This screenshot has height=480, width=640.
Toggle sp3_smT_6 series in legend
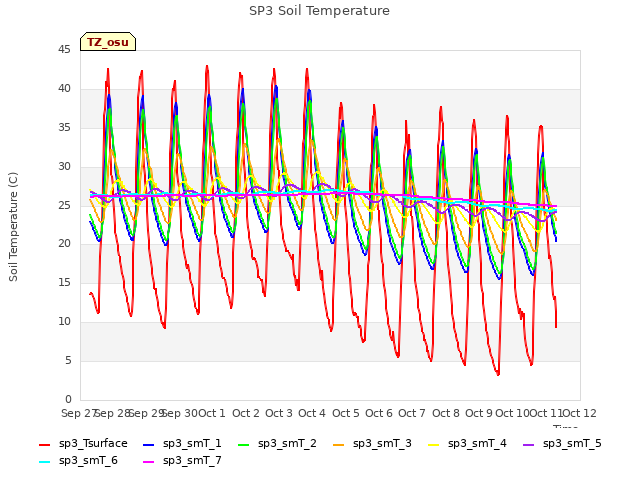pyautogui.click(x=78, y=461)
